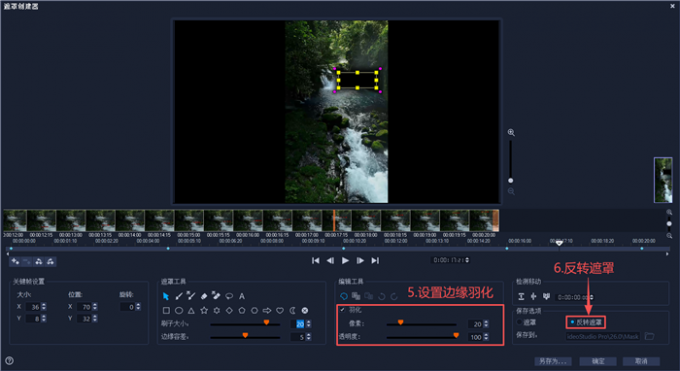Click the middle motion detection icon
This screenshot has width=680, height=371.
[x=533, y=296]
